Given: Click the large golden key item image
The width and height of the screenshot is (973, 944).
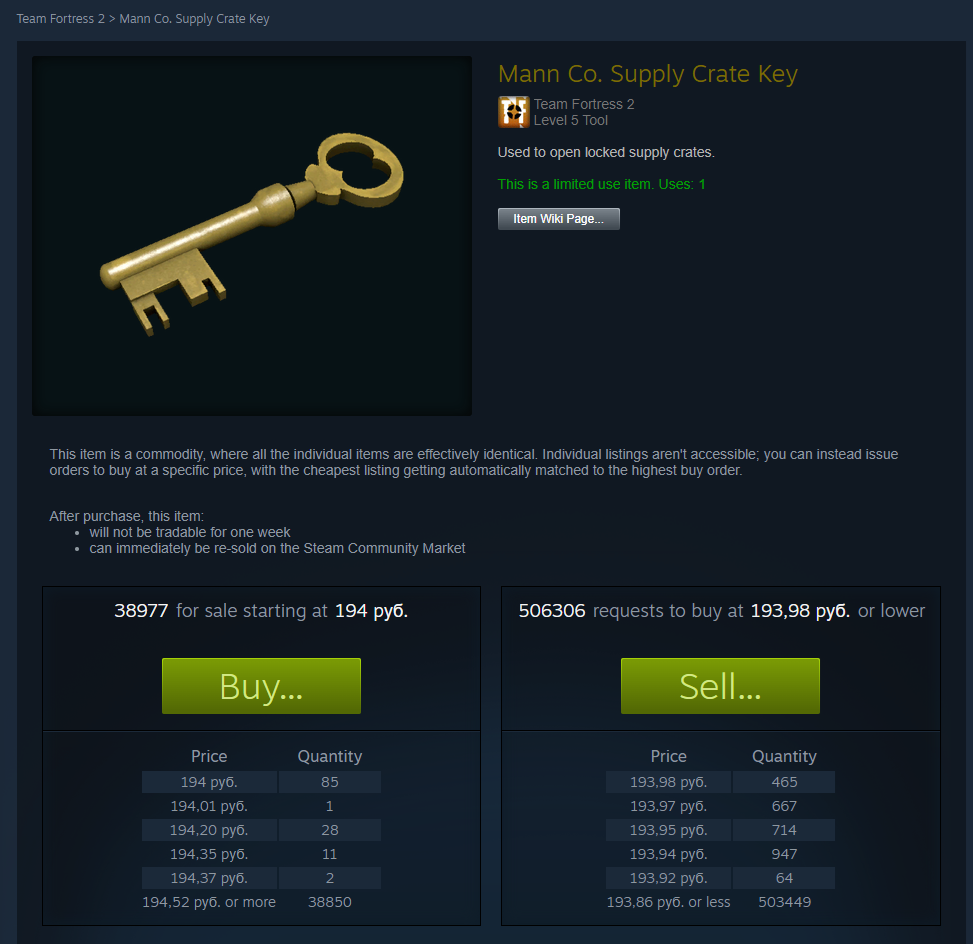Looking at the screenshot, I should click(252, 236).
